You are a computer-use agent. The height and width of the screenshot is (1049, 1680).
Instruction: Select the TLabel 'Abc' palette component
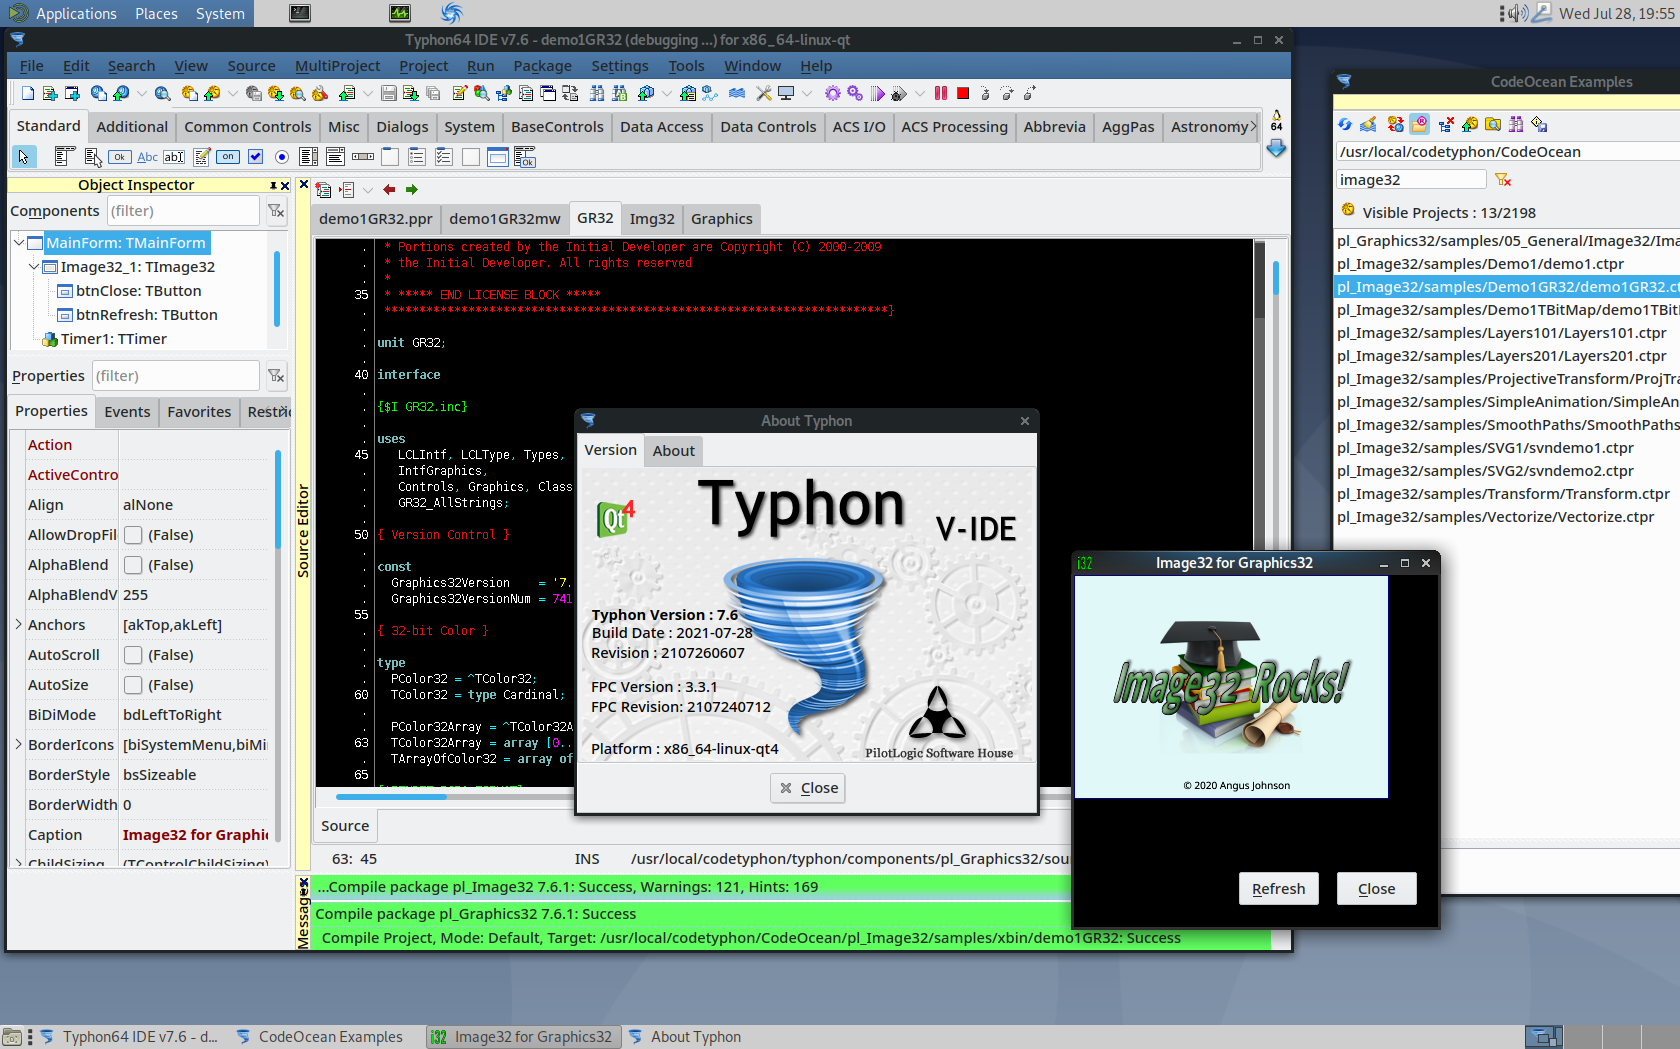[147, 157]
